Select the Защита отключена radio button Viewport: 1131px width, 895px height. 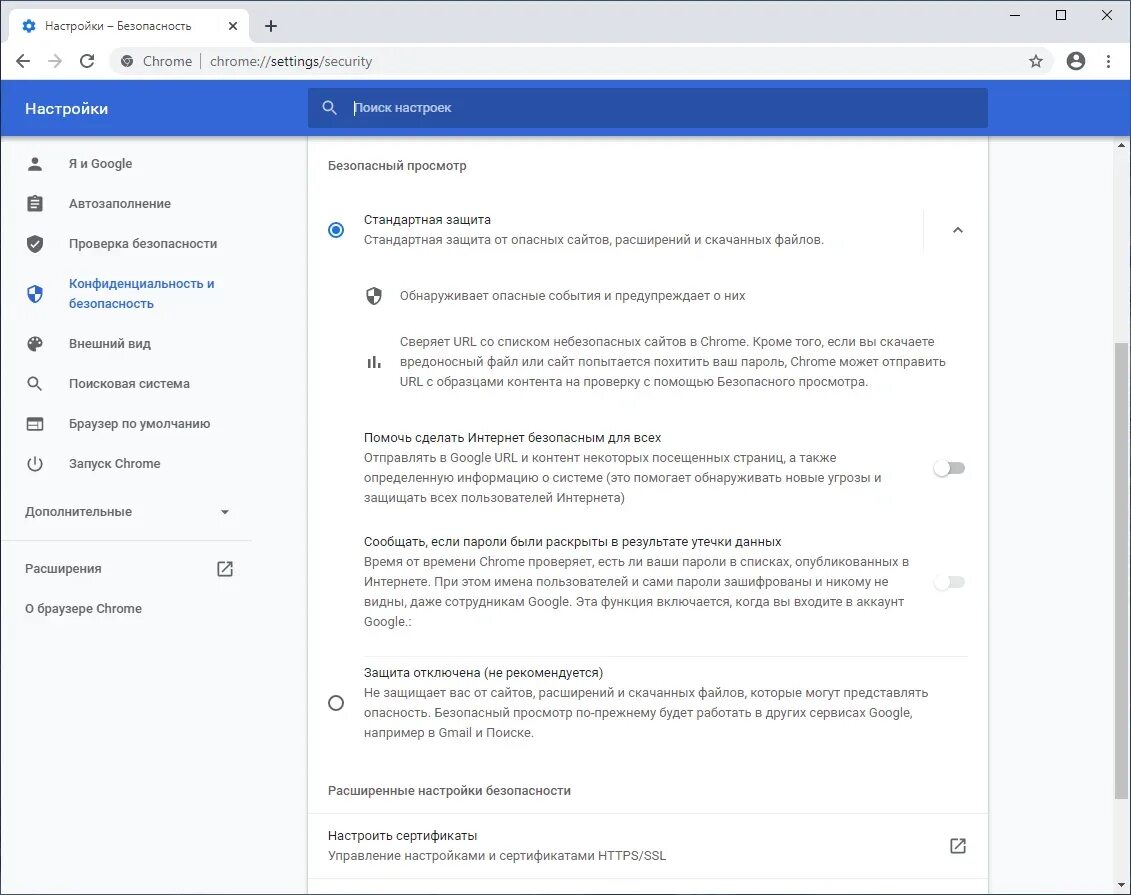[x=336, y=703]
